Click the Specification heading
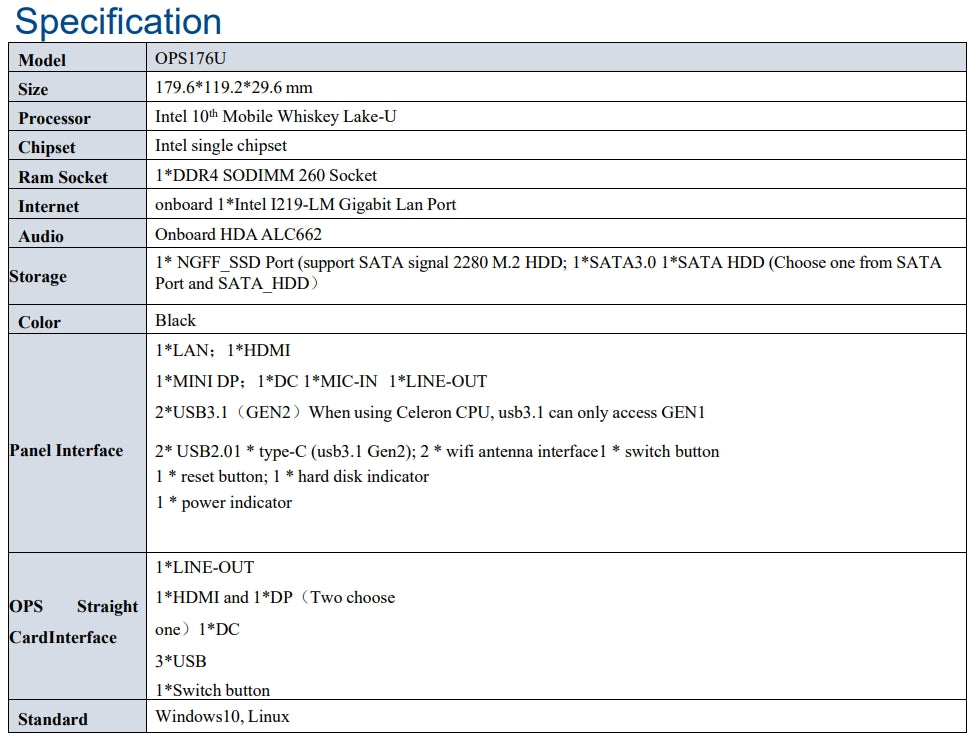This screenshot has width=975, height=756. pos(119,21)
